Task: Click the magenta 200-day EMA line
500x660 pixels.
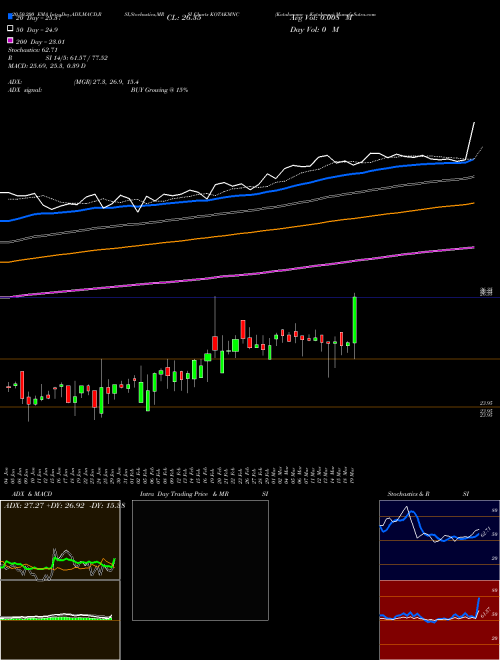Action: pos(236,275)
